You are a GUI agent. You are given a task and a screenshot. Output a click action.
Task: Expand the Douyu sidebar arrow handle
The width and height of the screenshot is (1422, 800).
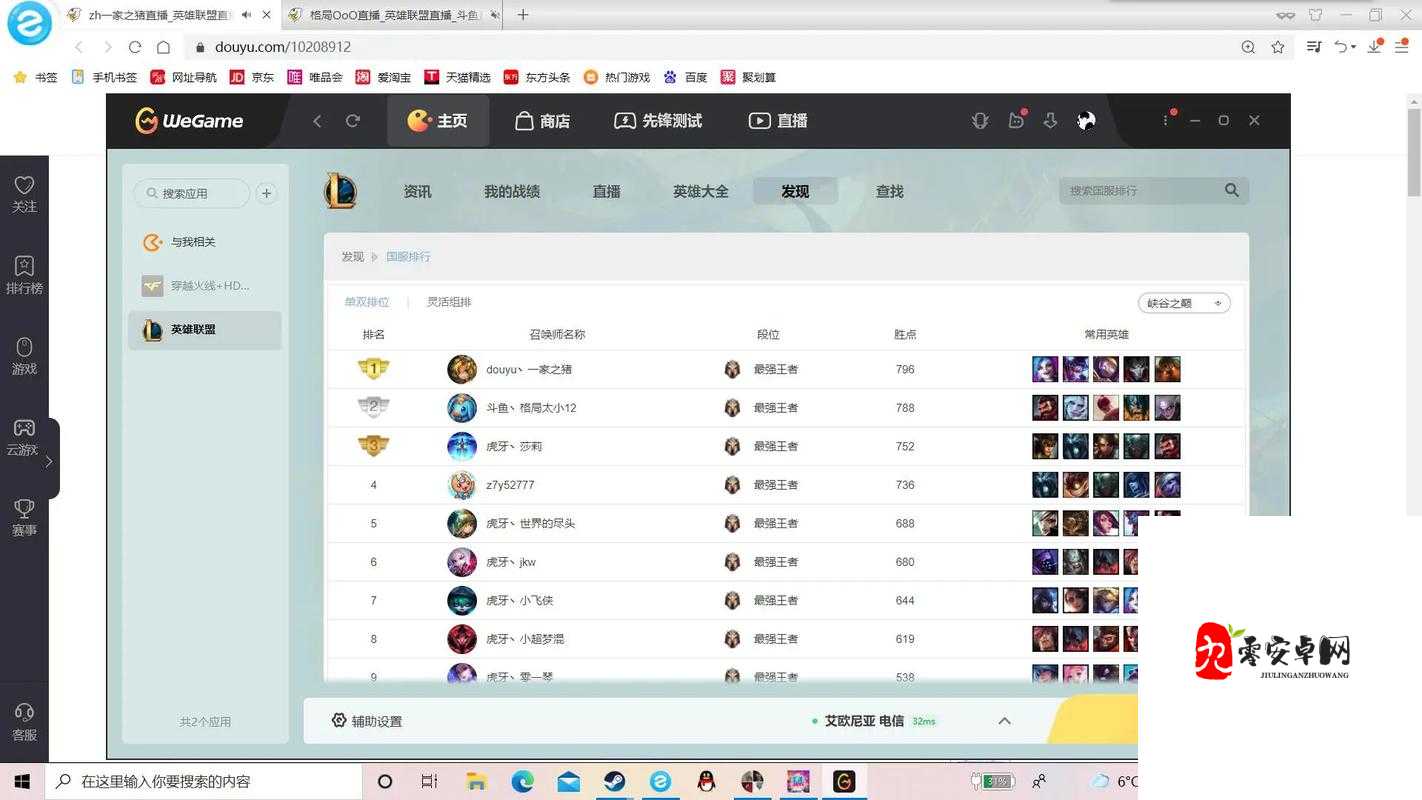pos(49,461)
